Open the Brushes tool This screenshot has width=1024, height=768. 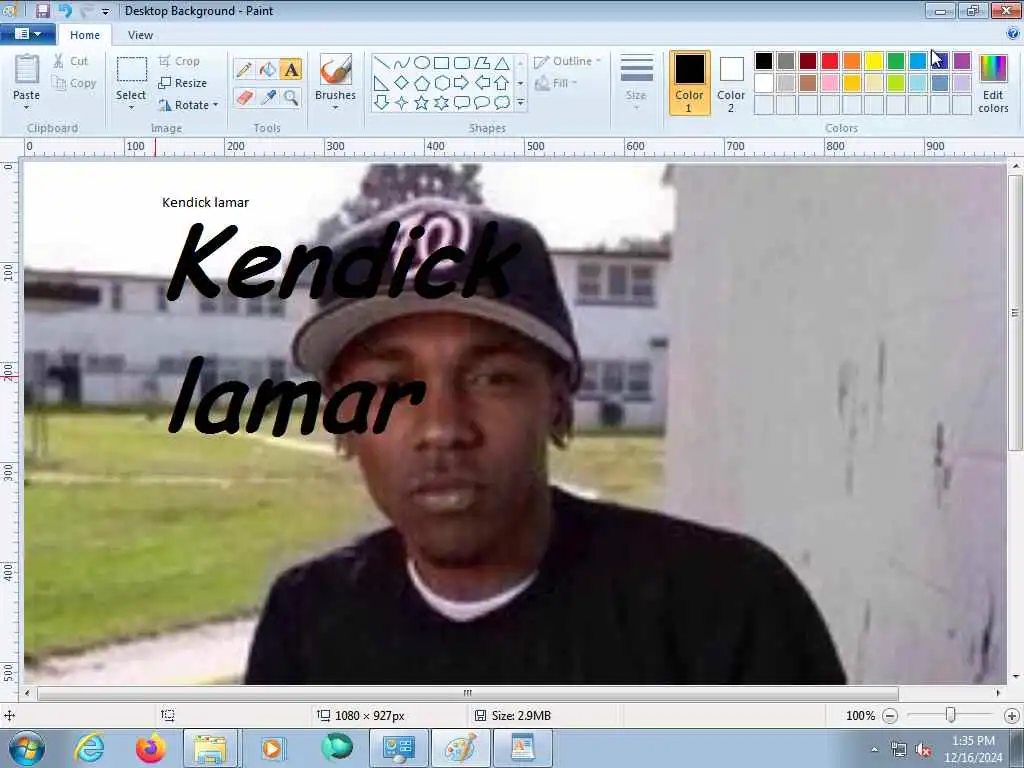pos(336,70)
